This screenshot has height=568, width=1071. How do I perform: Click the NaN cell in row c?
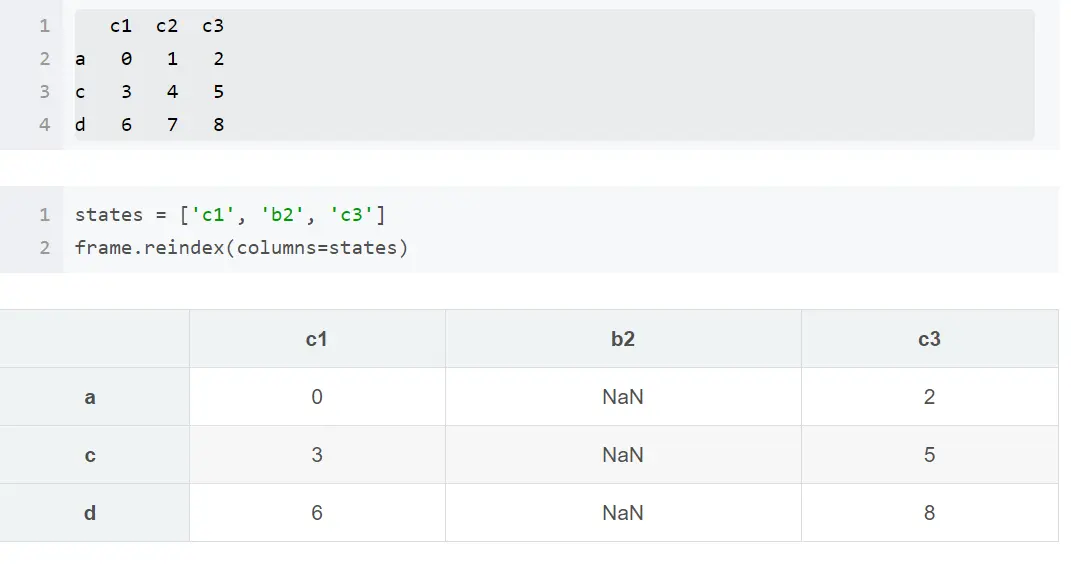623,455
